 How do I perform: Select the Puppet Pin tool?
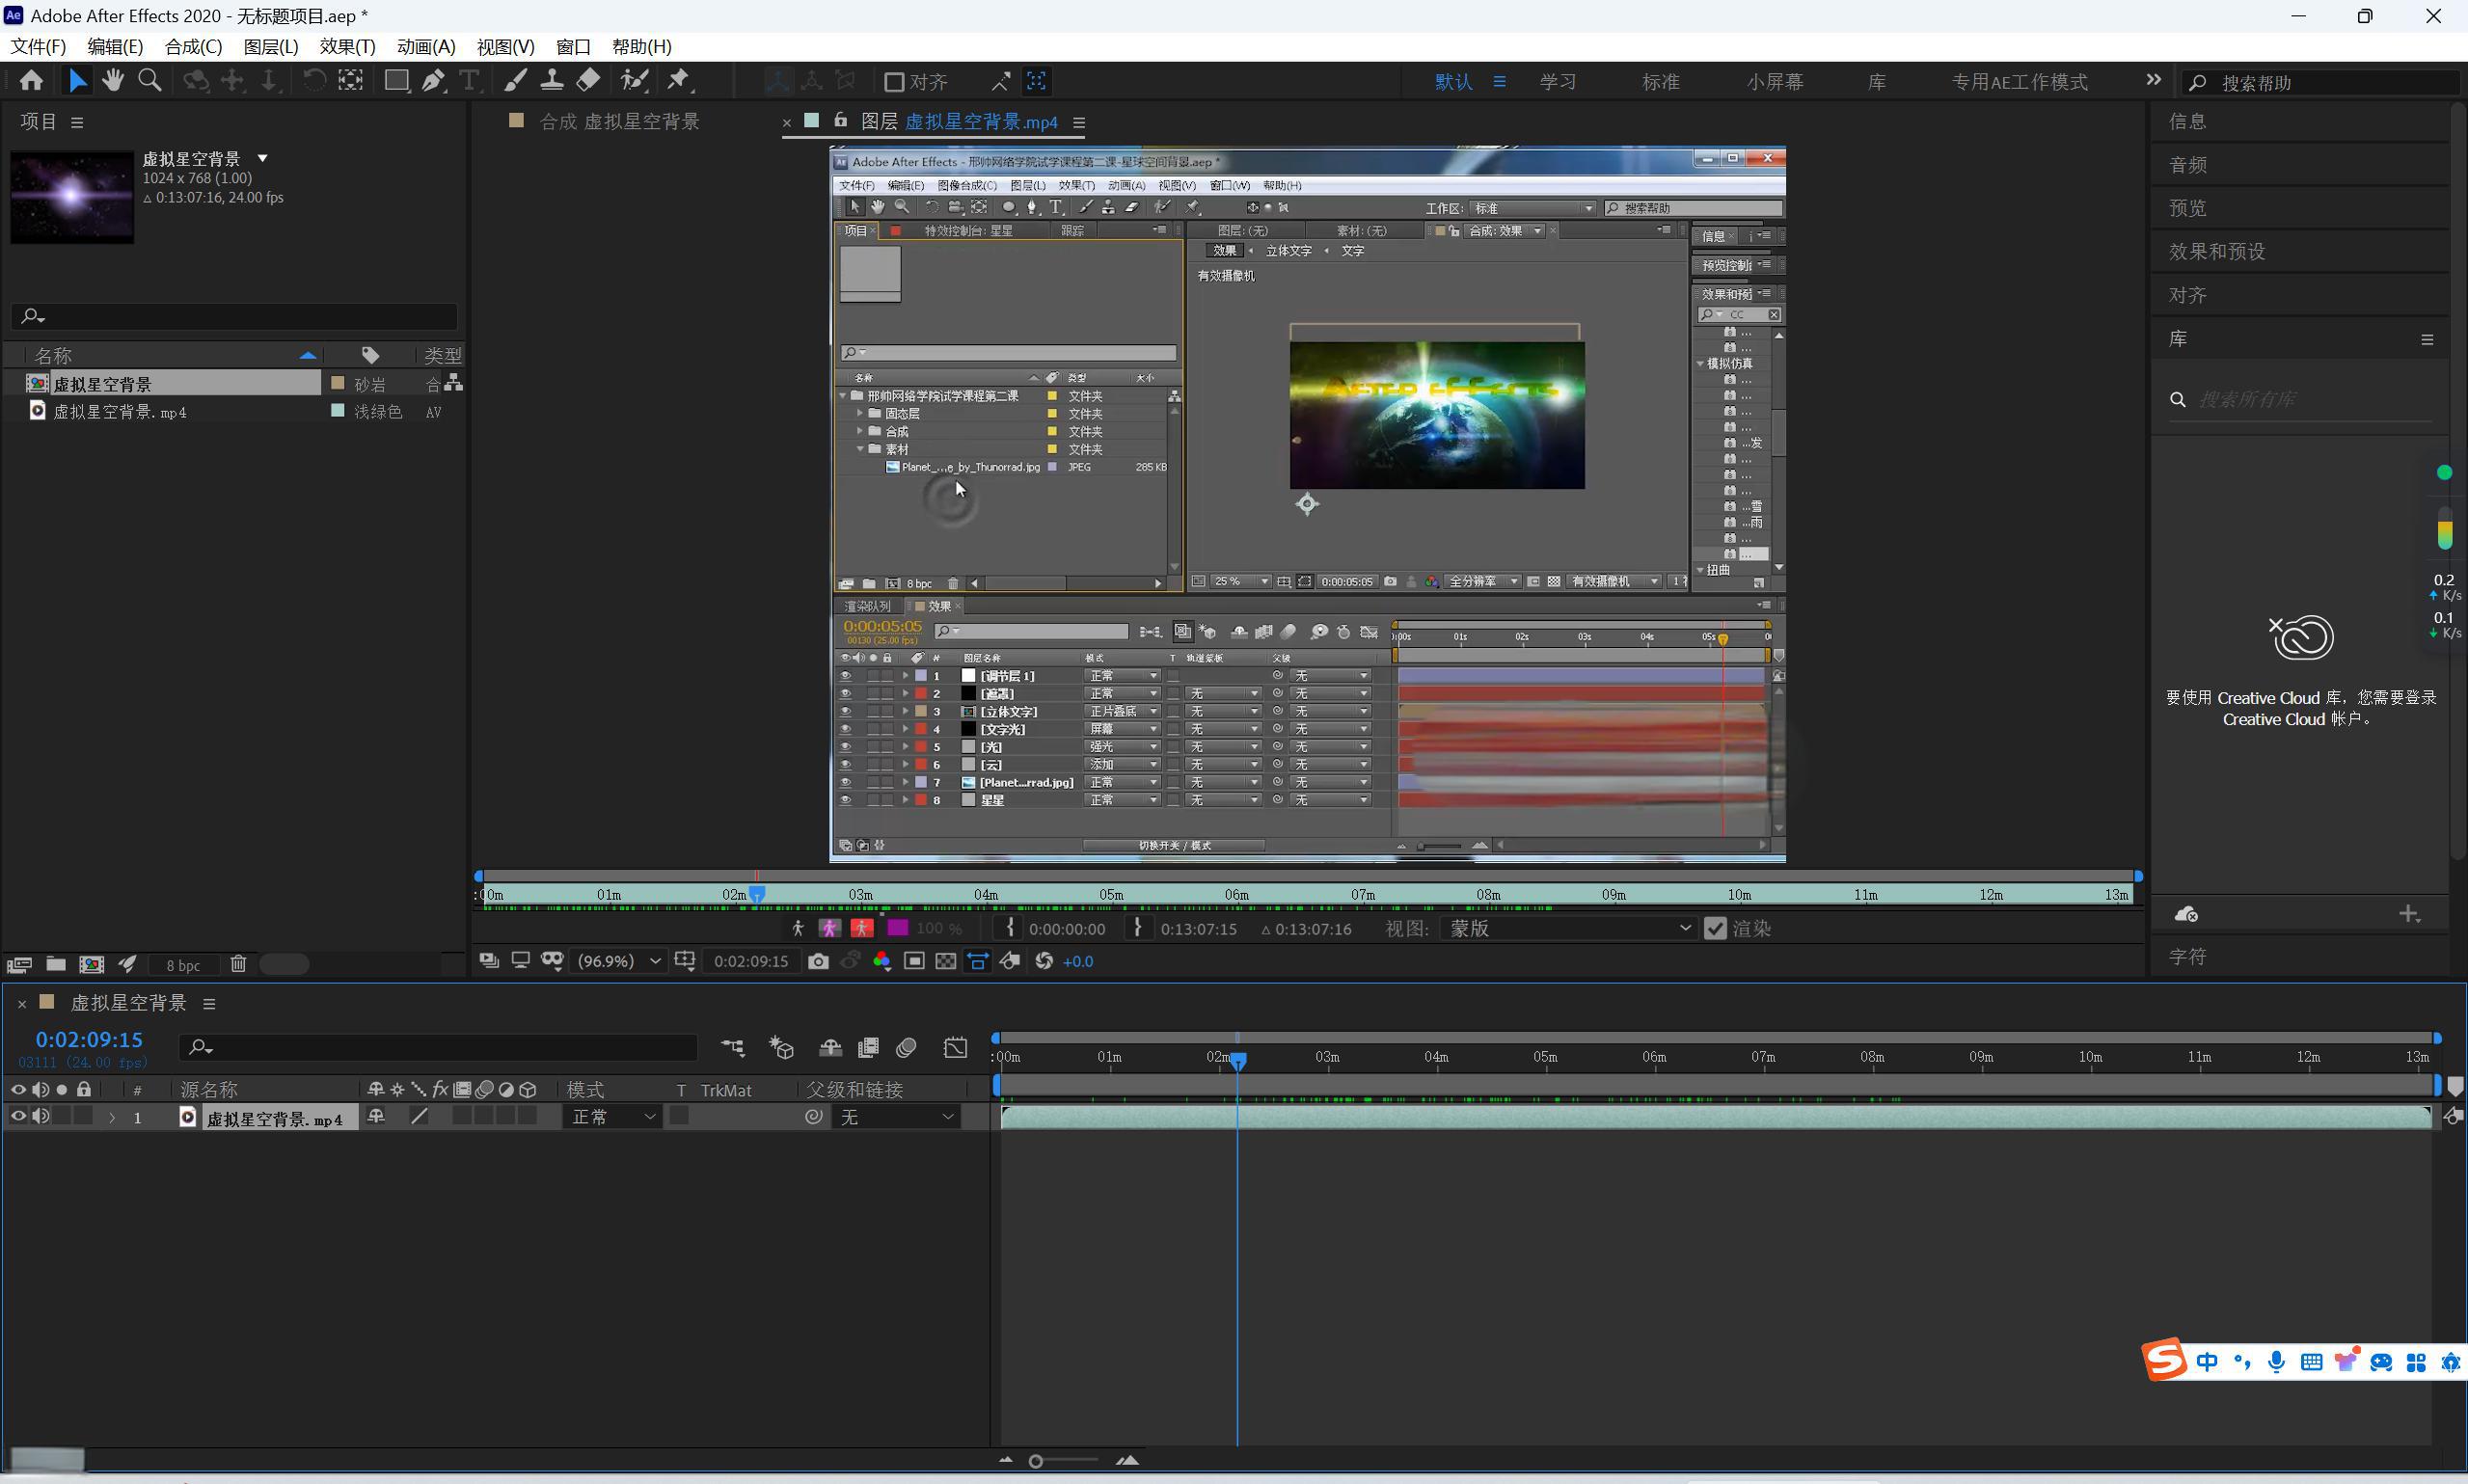coord(679,81)
